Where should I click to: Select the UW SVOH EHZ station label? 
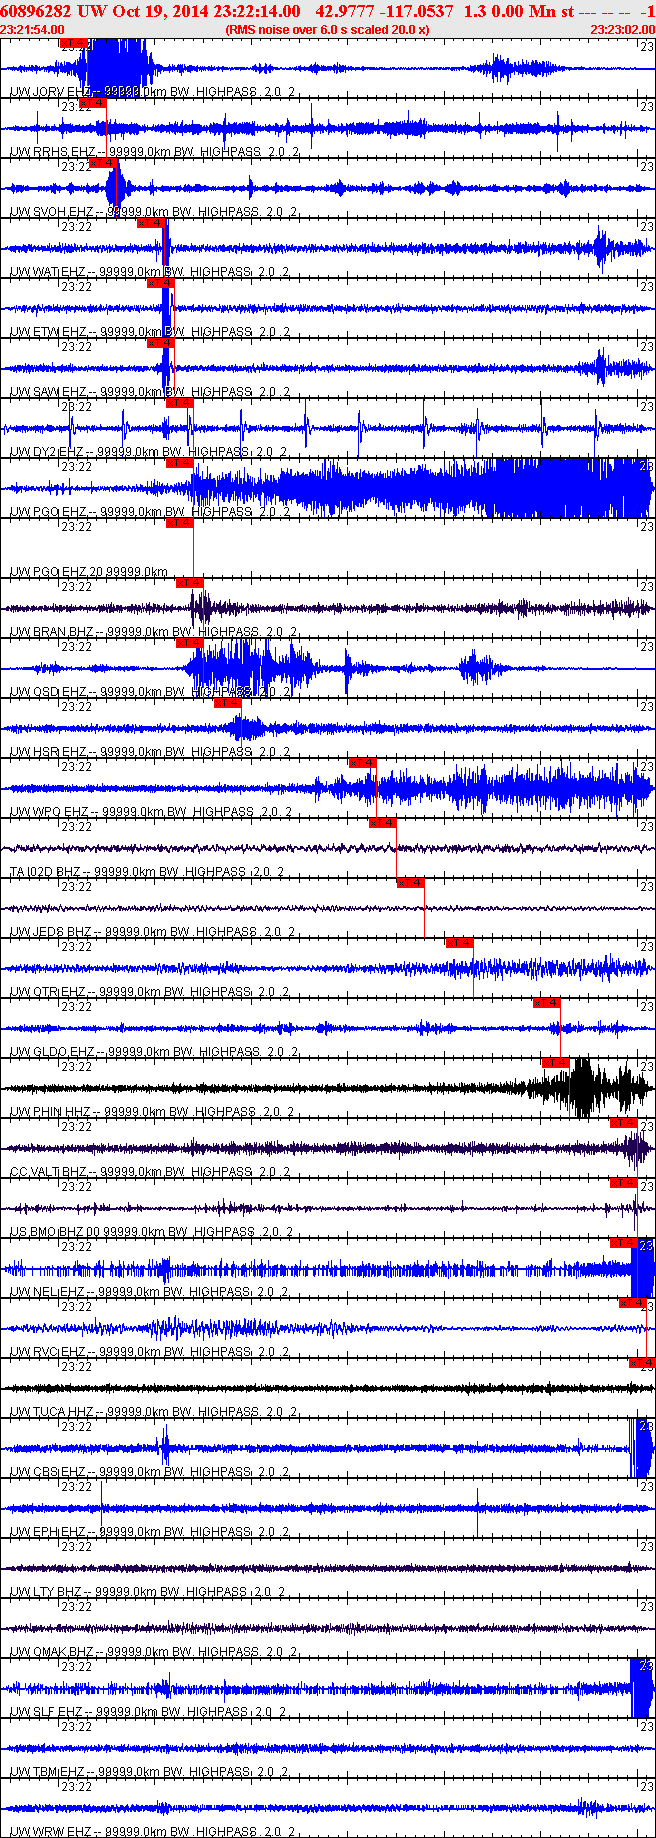[x=153, y=212]
